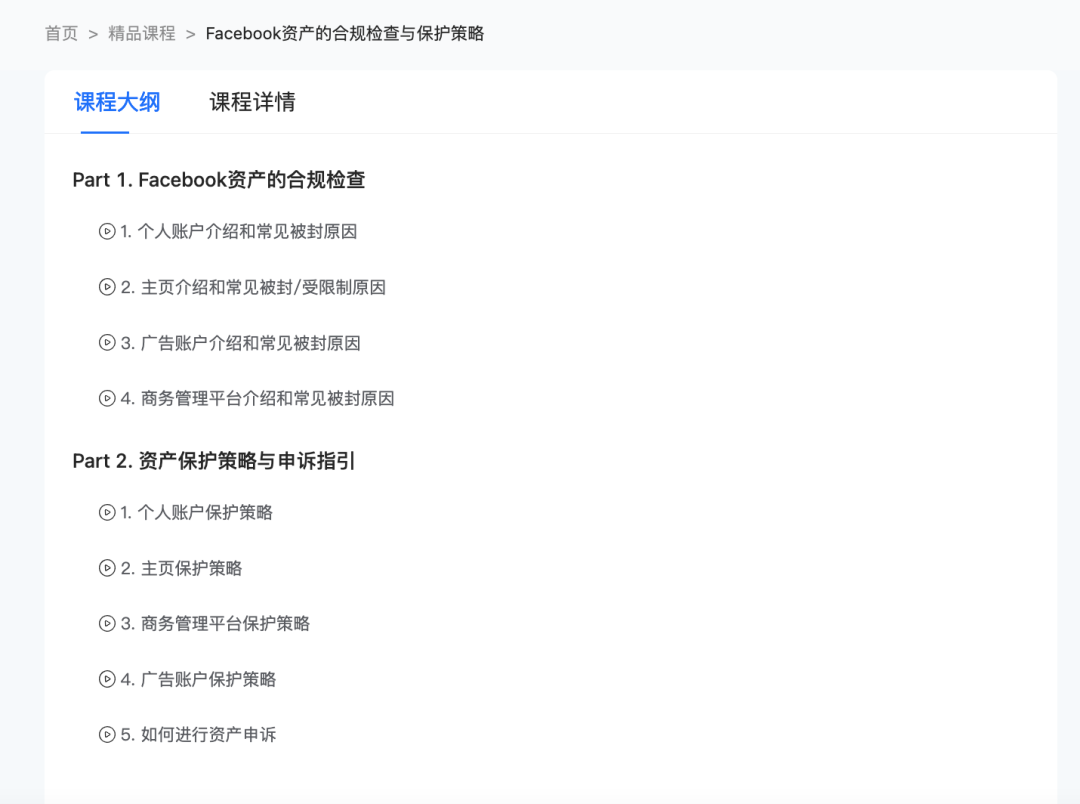Click play icon beside 个人账户保护策略

tap(107, 513)
